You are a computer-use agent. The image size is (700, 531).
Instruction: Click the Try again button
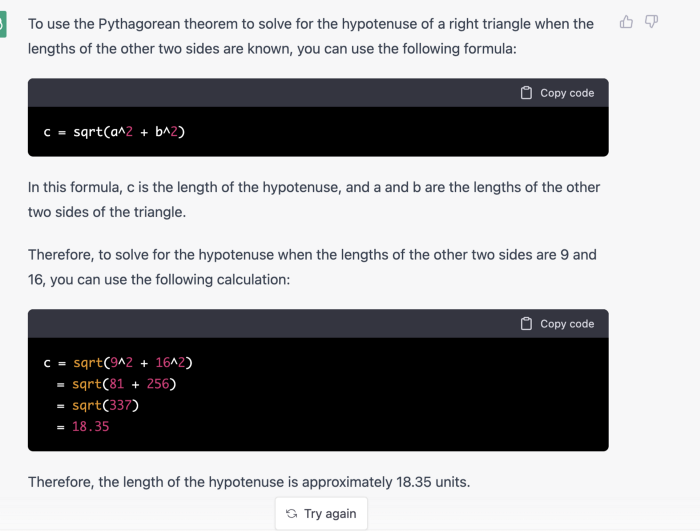point(321,514)
